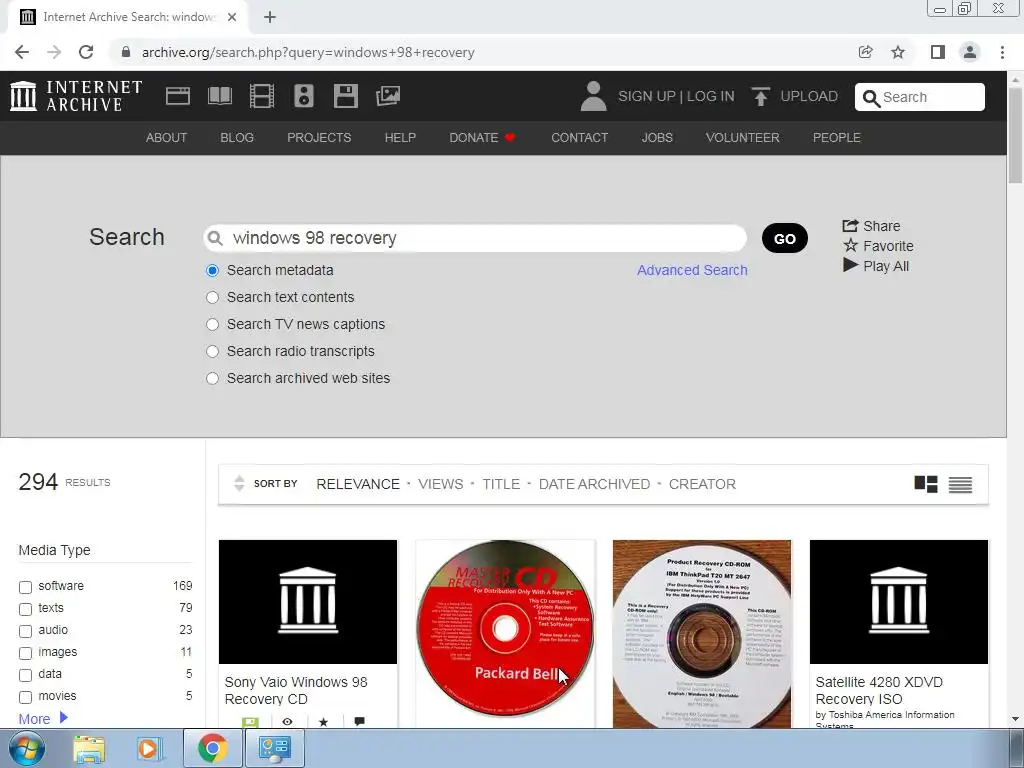The height and width of the screenshot is (768, 1024).
Task: Sort results by TITLE
Action: point(502,484)
